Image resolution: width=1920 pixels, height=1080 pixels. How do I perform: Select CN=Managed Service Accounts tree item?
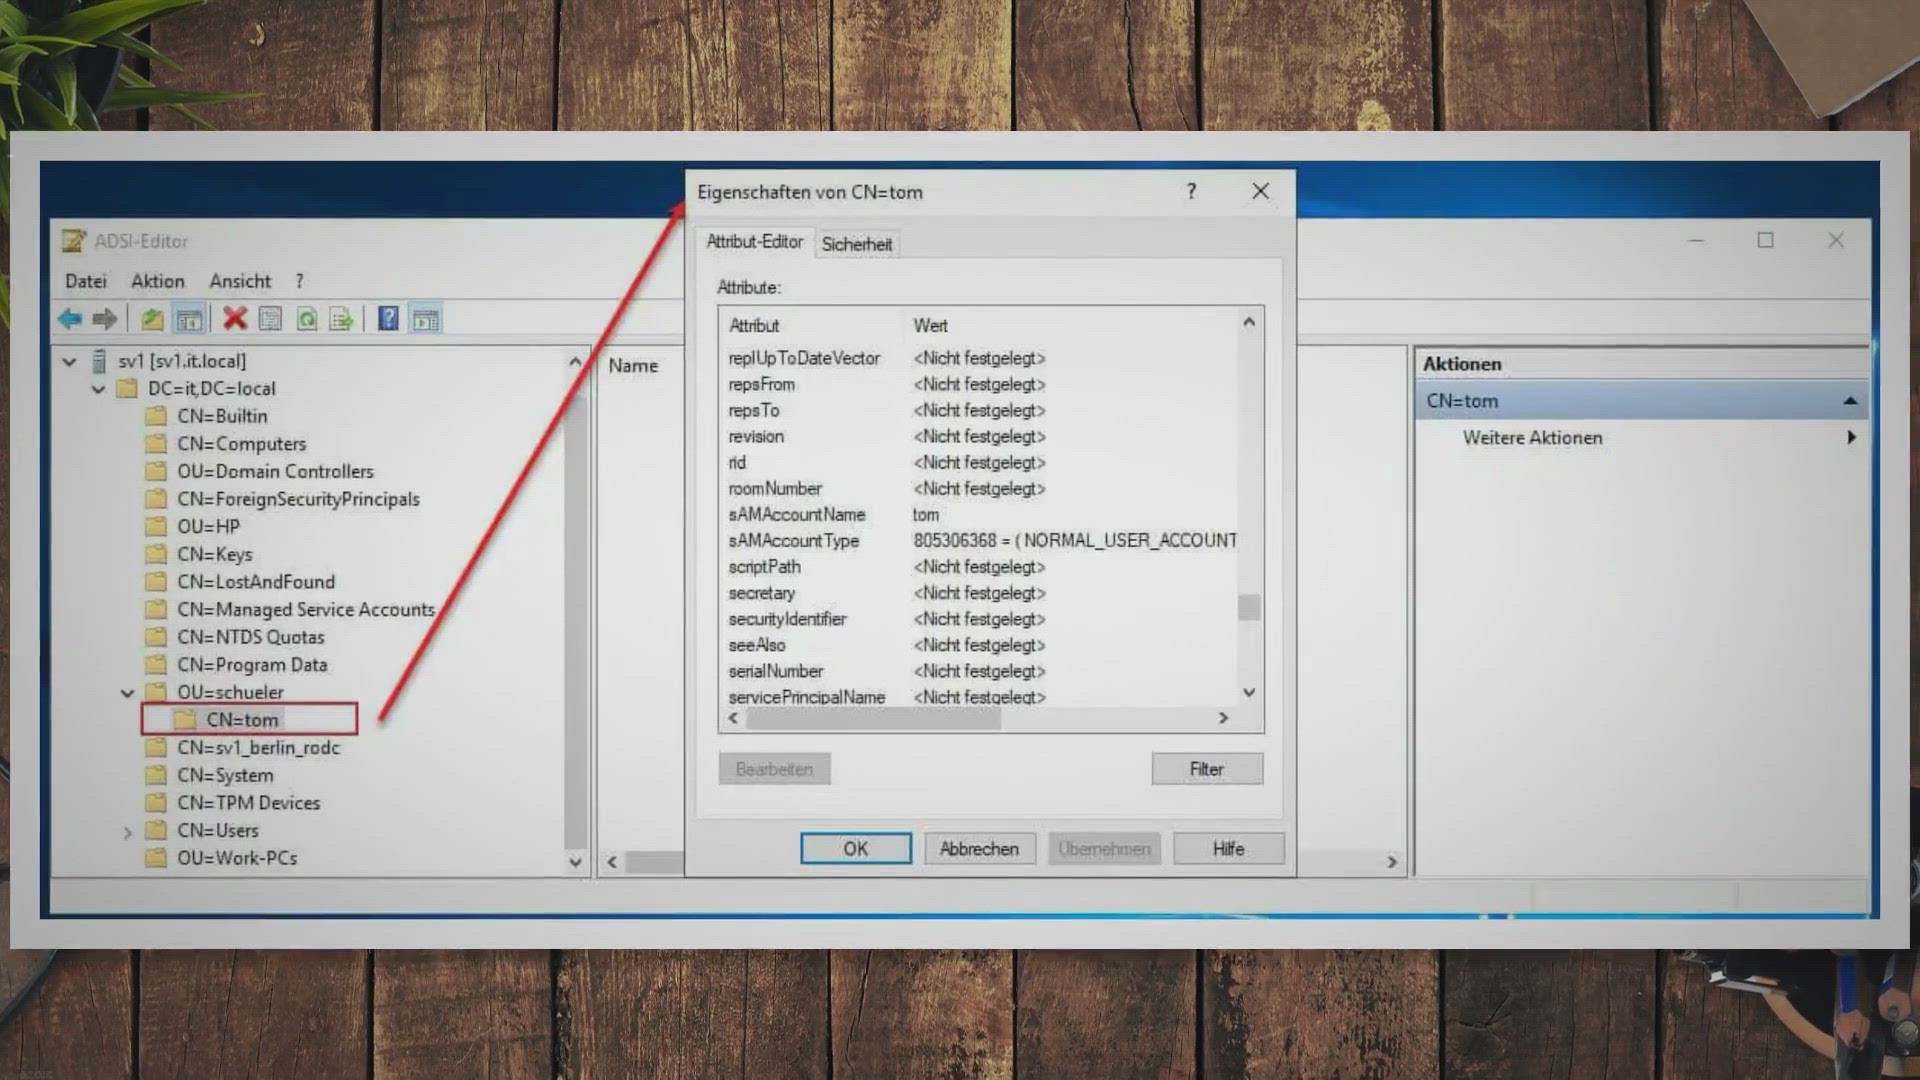point(306,610)
